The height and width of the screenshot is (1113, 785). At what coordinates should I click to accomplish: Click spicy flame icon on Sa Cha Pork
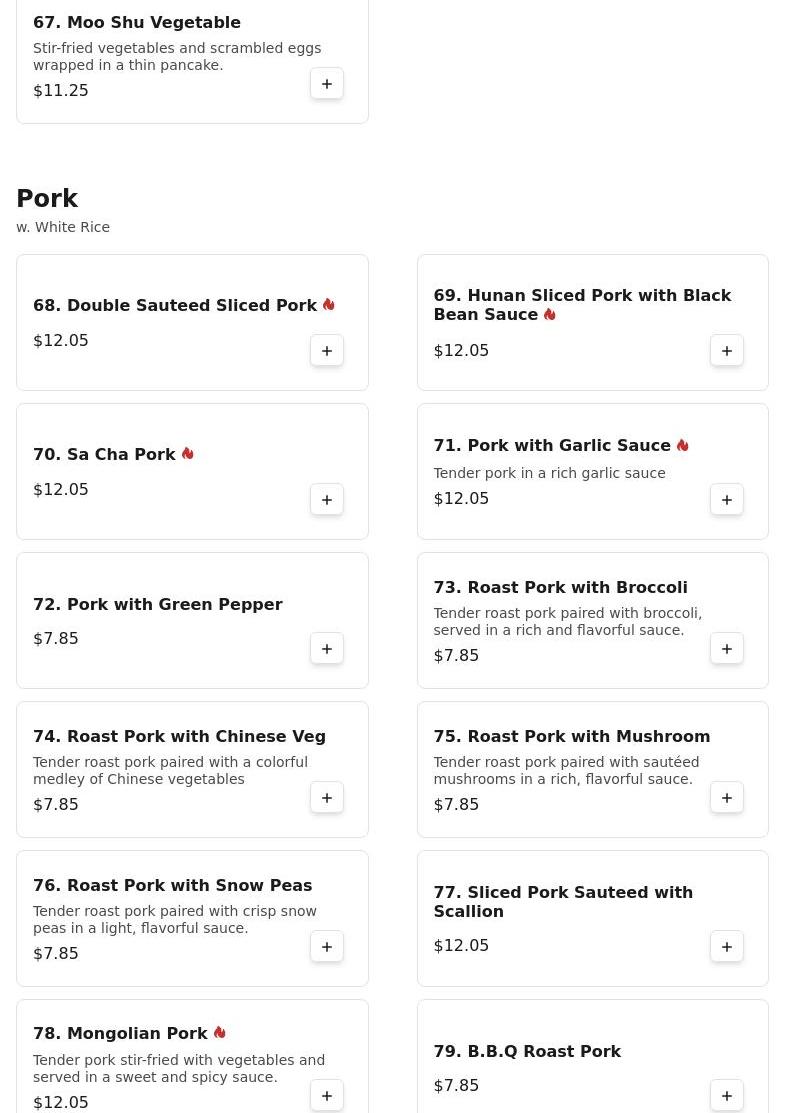click(x=188, y=454)
